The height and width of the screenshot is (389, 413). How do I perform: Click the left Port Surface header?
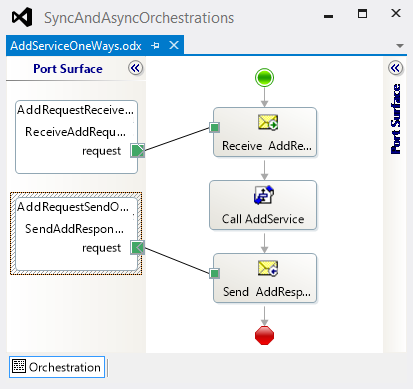tap(68, 69)
